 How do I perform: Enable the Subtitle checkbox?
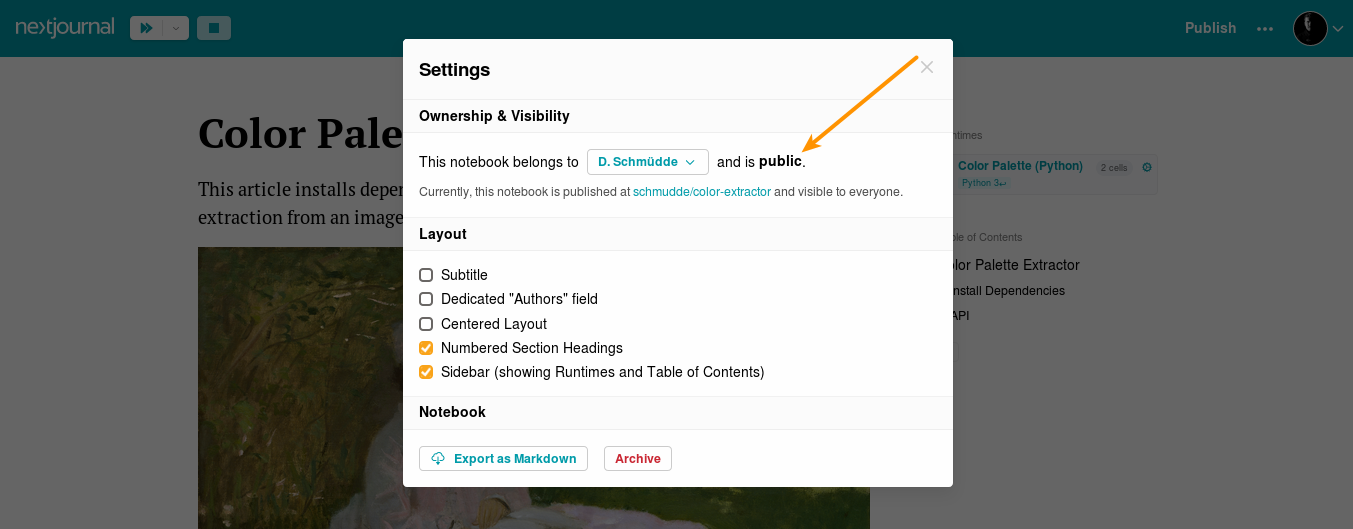[426, 275]
